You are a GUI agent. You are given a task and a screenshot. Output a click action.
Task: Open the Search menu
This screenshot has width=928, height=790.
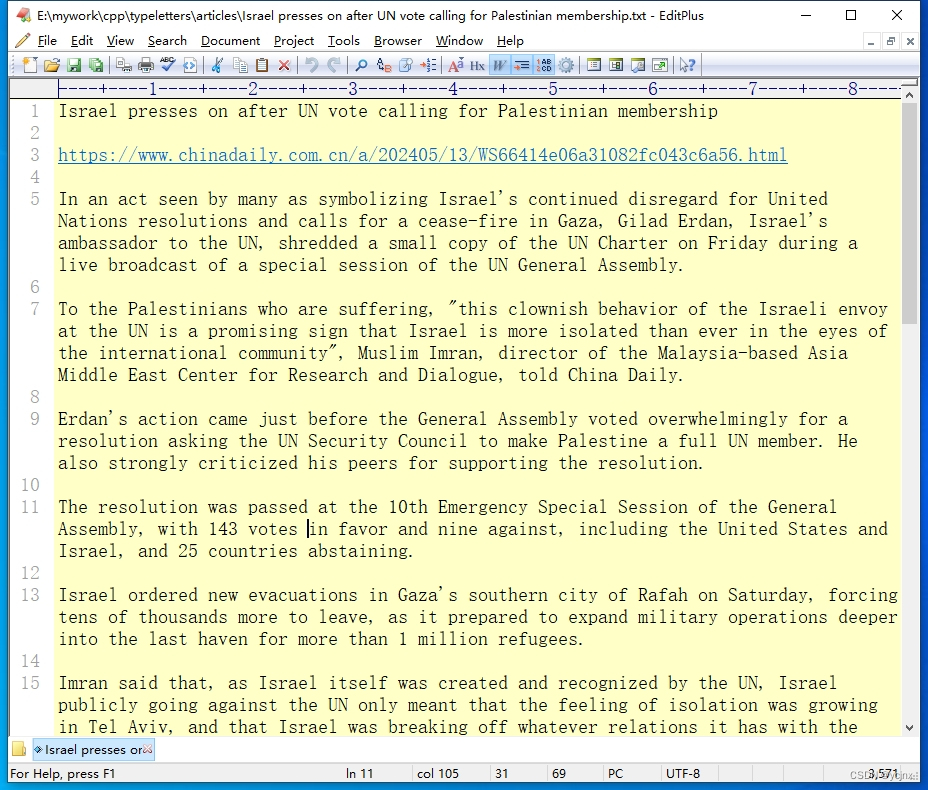click(167, 41)
